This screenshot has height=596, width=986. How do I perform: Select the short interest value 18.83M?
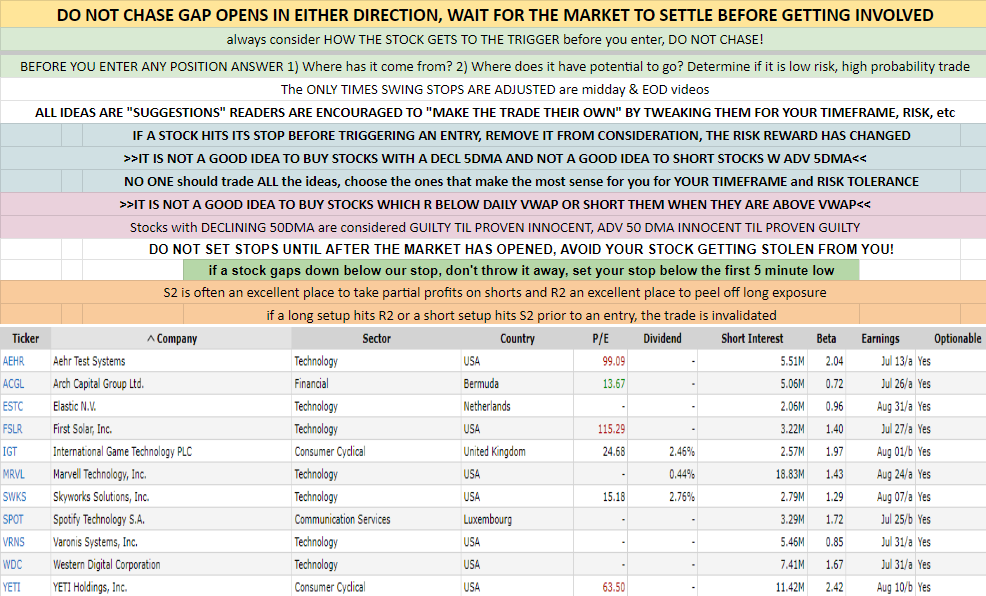790,474
